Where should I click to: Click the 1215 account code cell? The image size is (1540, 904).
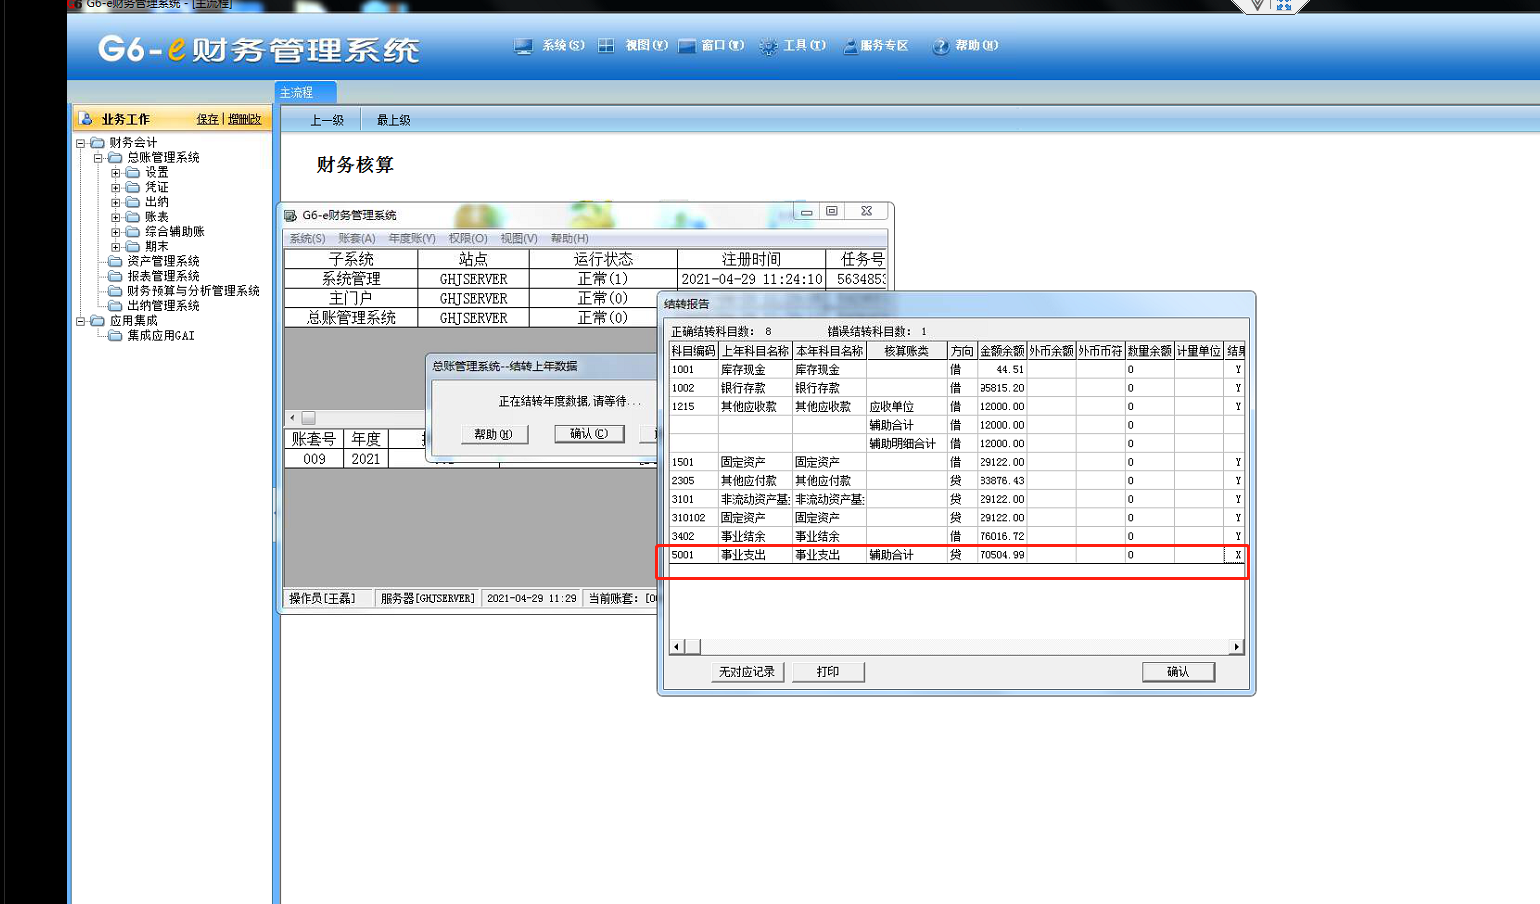(x=693, y=407)
